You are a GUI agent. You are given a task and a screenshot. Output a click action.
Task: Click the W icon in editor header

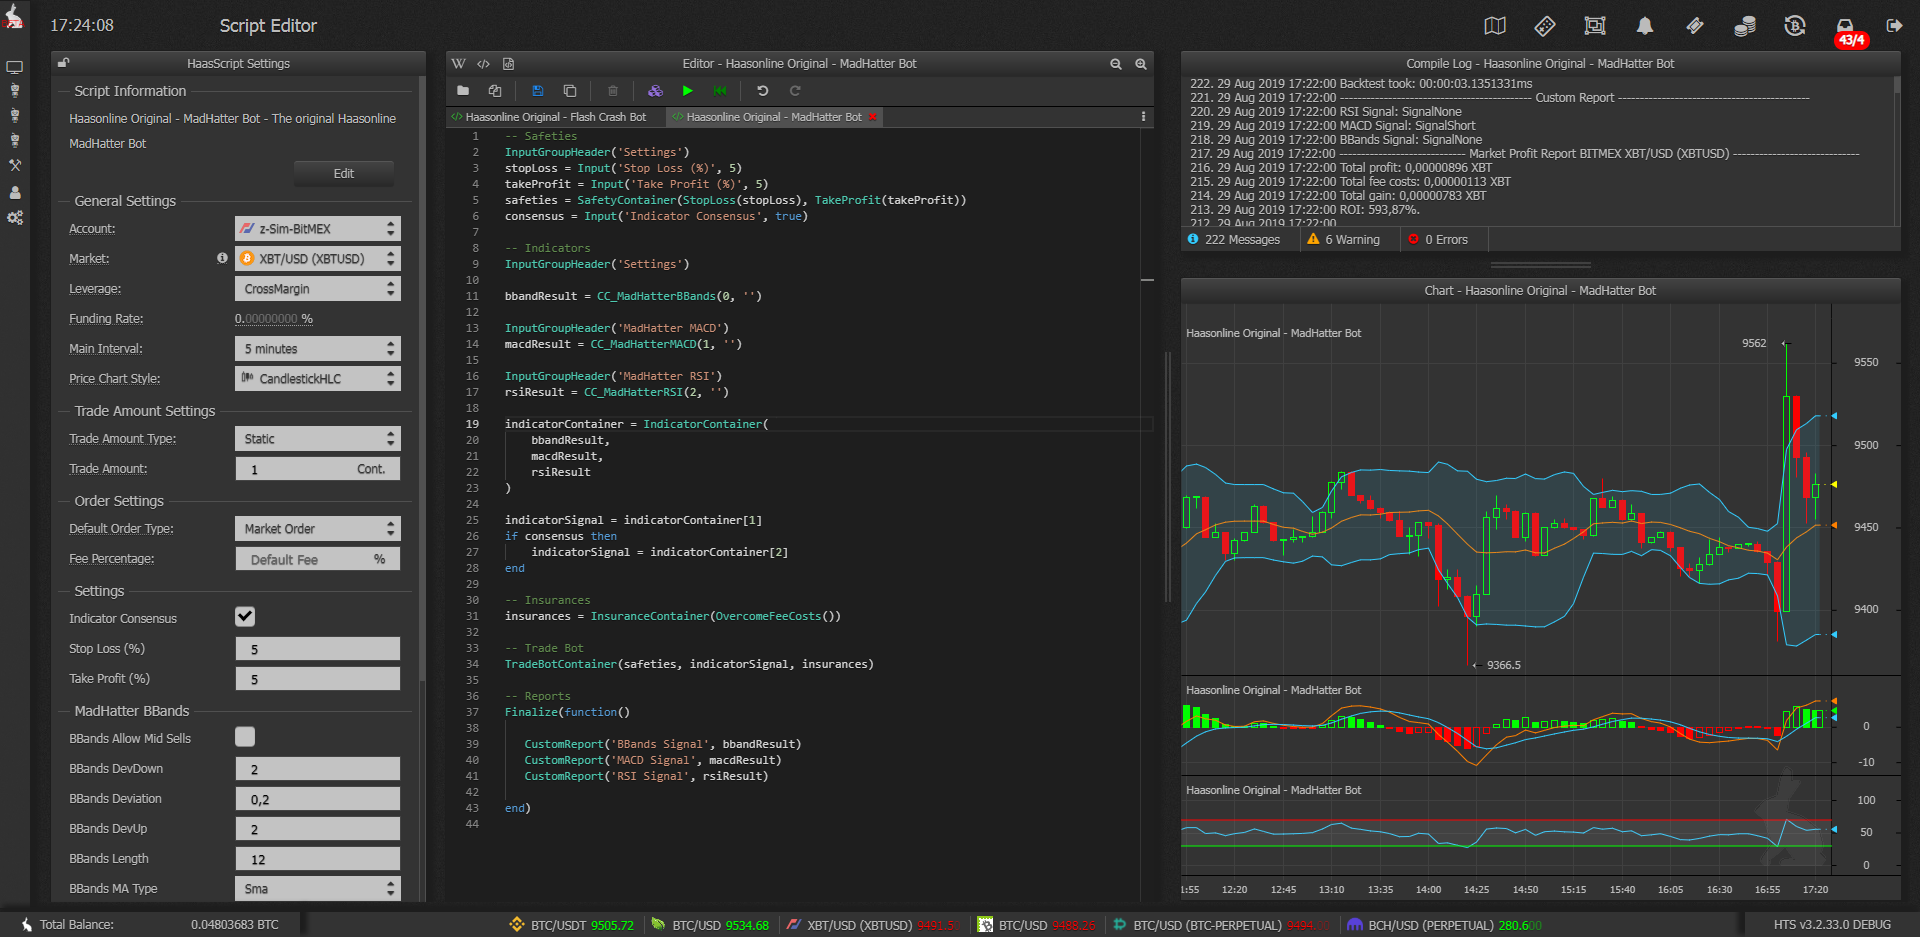coord(459,63)
